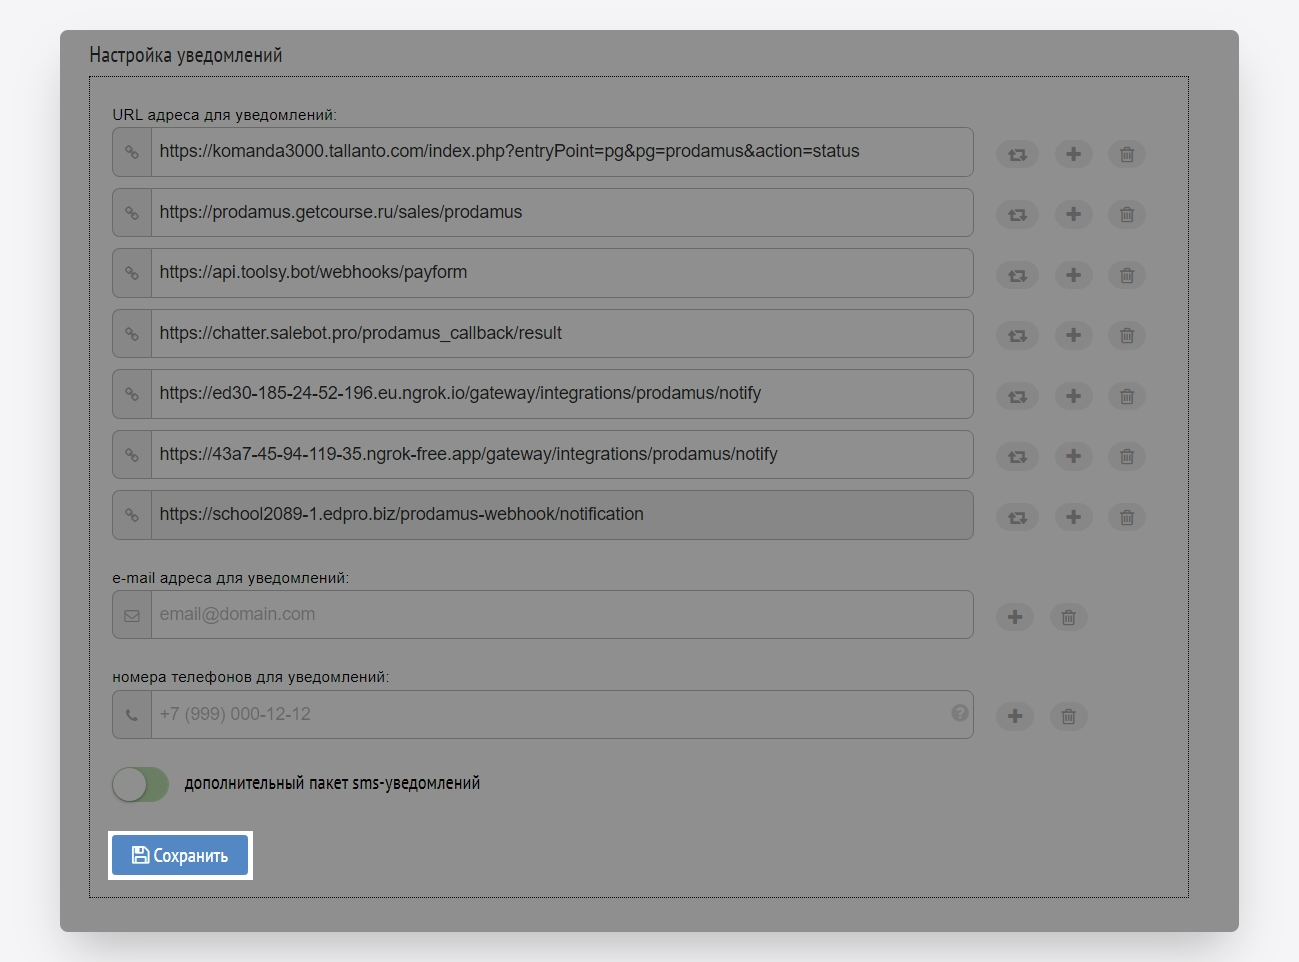Add a URL after the ngrok-free.app row
1299x962 pixels.
coord(1073,456)
